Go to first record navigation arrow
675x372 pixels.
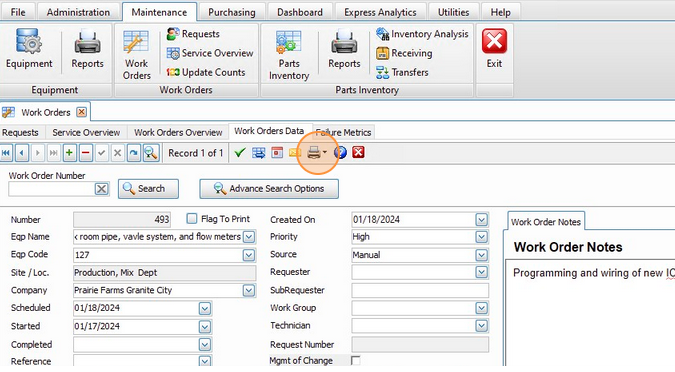click(x=6, y=153)
